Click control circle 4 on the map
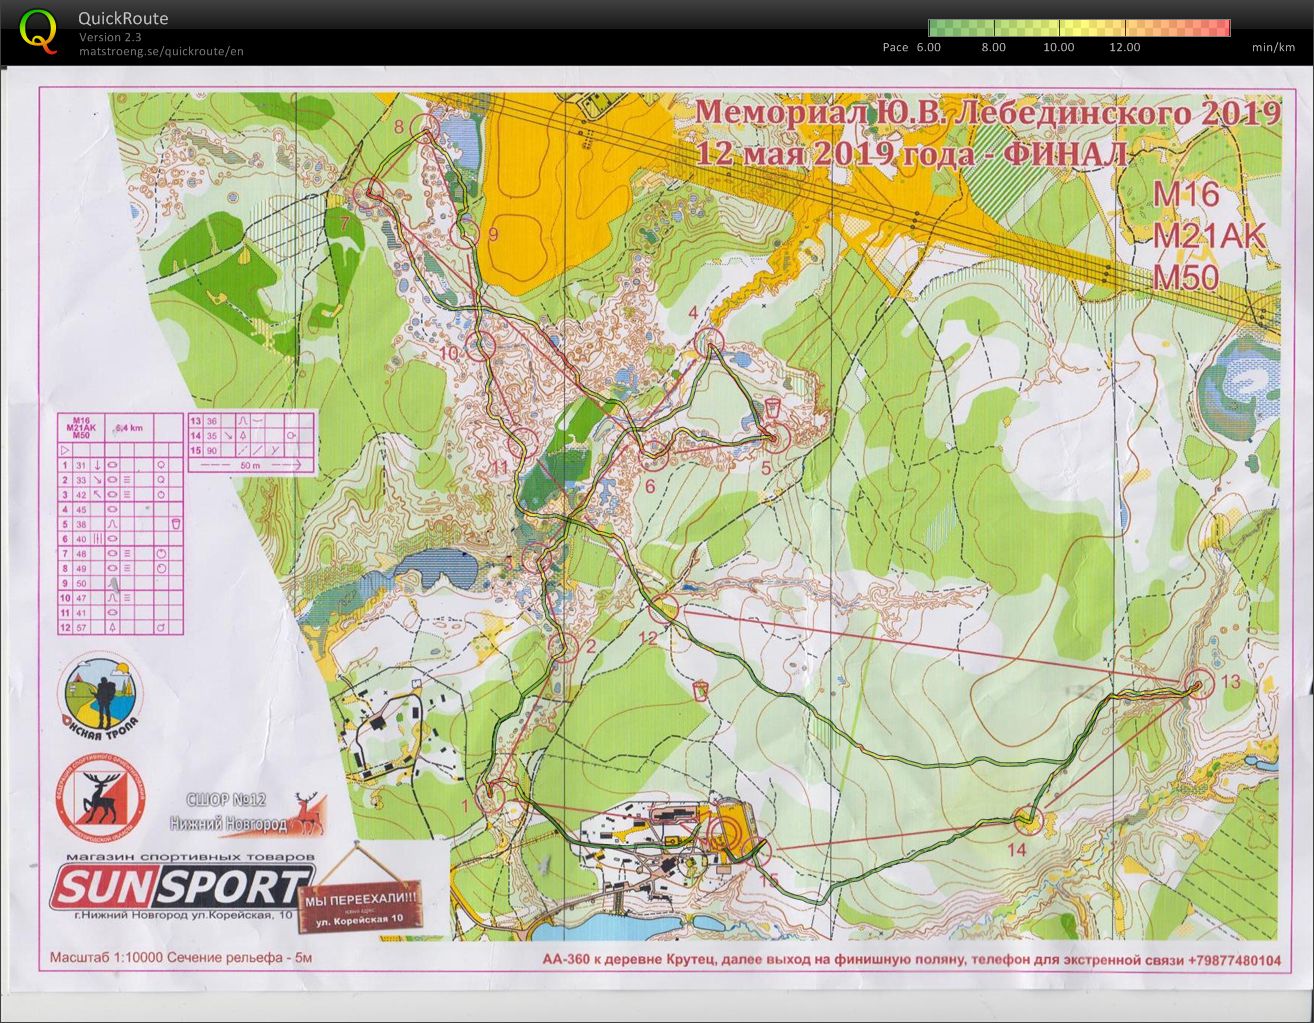The width and height of the screenshot is (1314, 1023). [x=709, y=342]
